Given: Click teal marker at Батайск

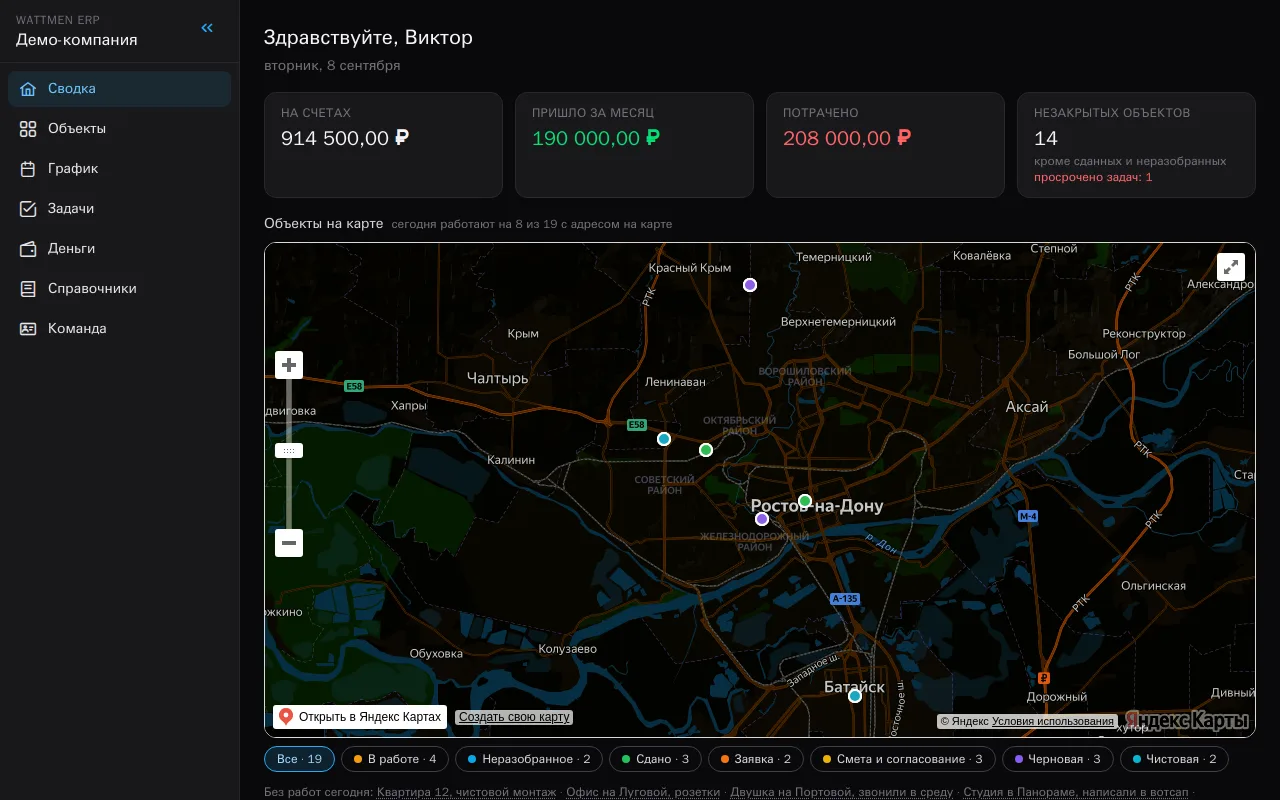Looking at the screenshot, I should pos(855,696).
